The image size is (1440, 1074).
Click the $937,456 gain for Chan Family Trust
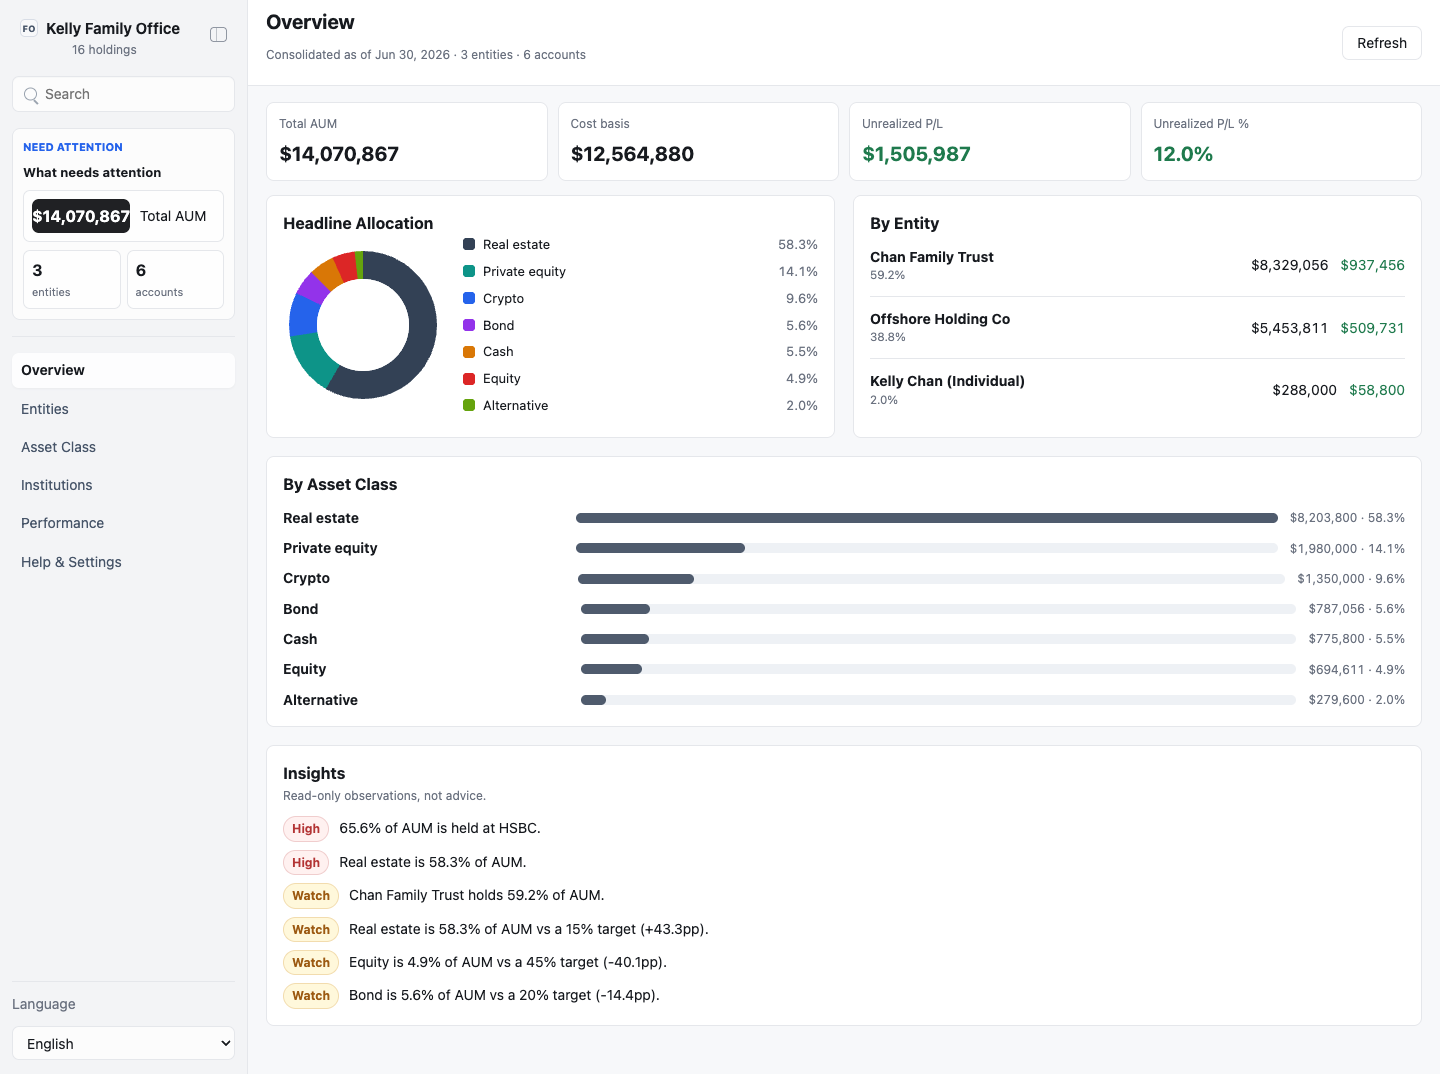click(1372, 265)
